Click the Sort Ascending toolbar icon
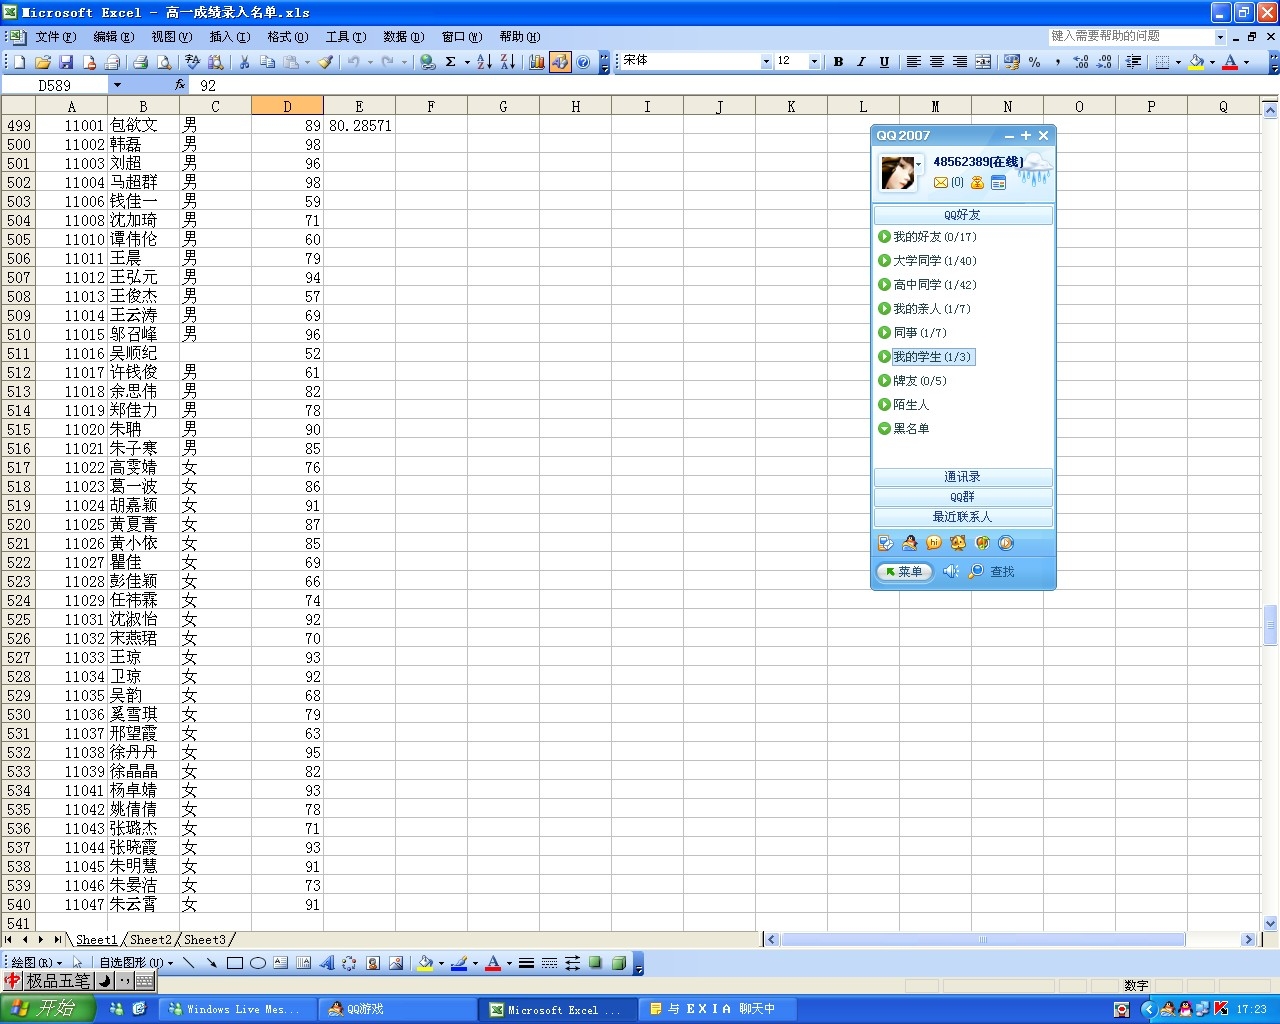 point(484,62)
